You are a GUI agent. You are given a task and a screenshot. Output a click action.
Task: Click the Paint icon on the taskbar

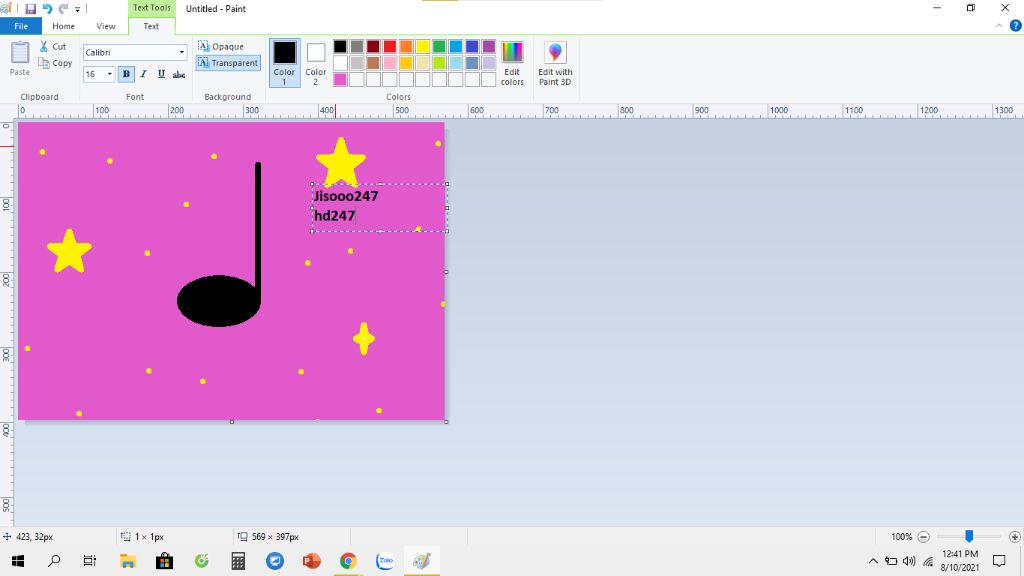coord(422,561)
